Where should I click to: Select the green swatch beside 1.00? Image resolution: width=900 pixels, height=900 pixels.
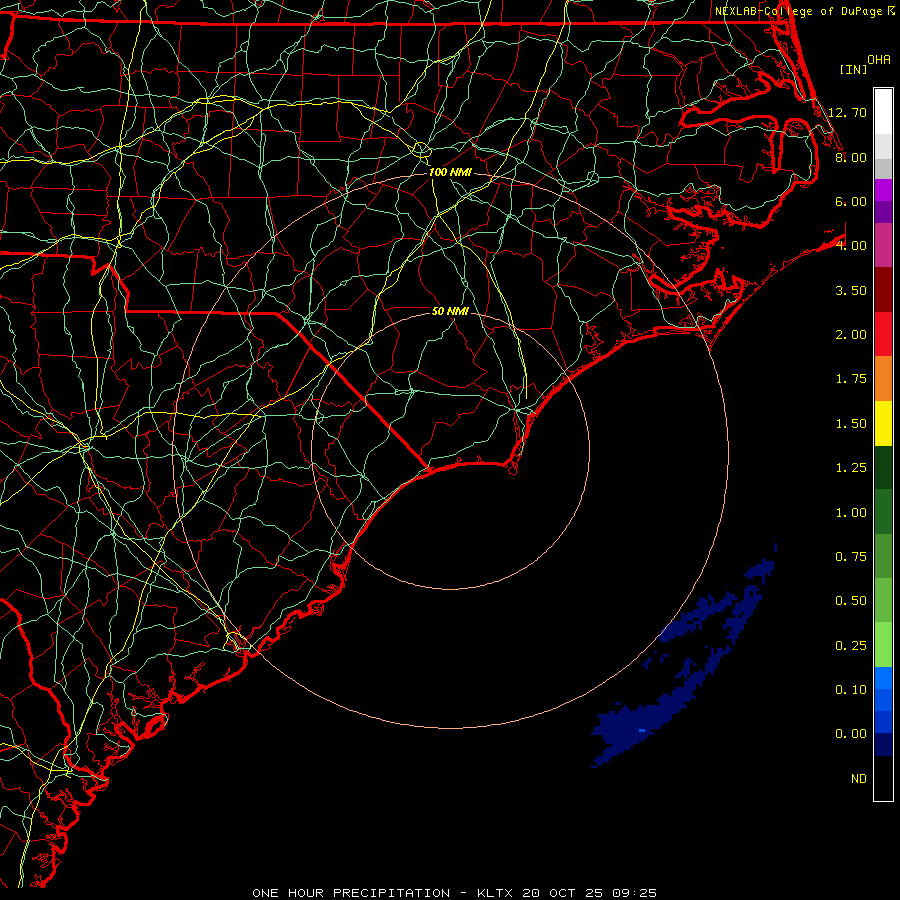[883, 512]
